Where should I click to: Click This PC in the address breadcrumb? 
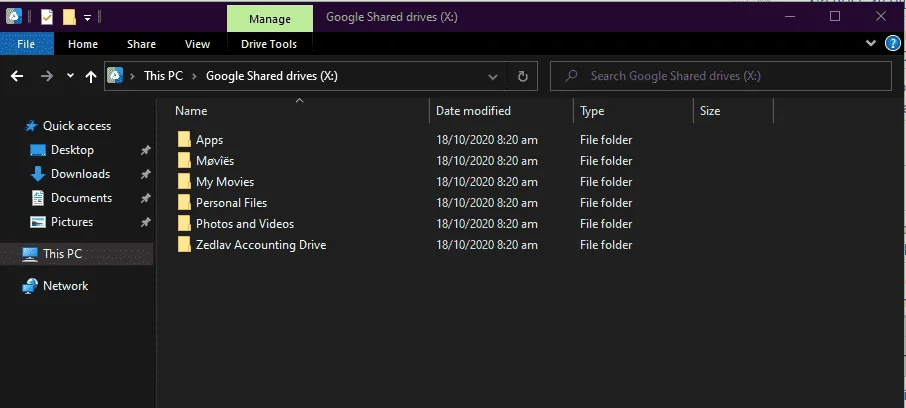pos(164,76)
